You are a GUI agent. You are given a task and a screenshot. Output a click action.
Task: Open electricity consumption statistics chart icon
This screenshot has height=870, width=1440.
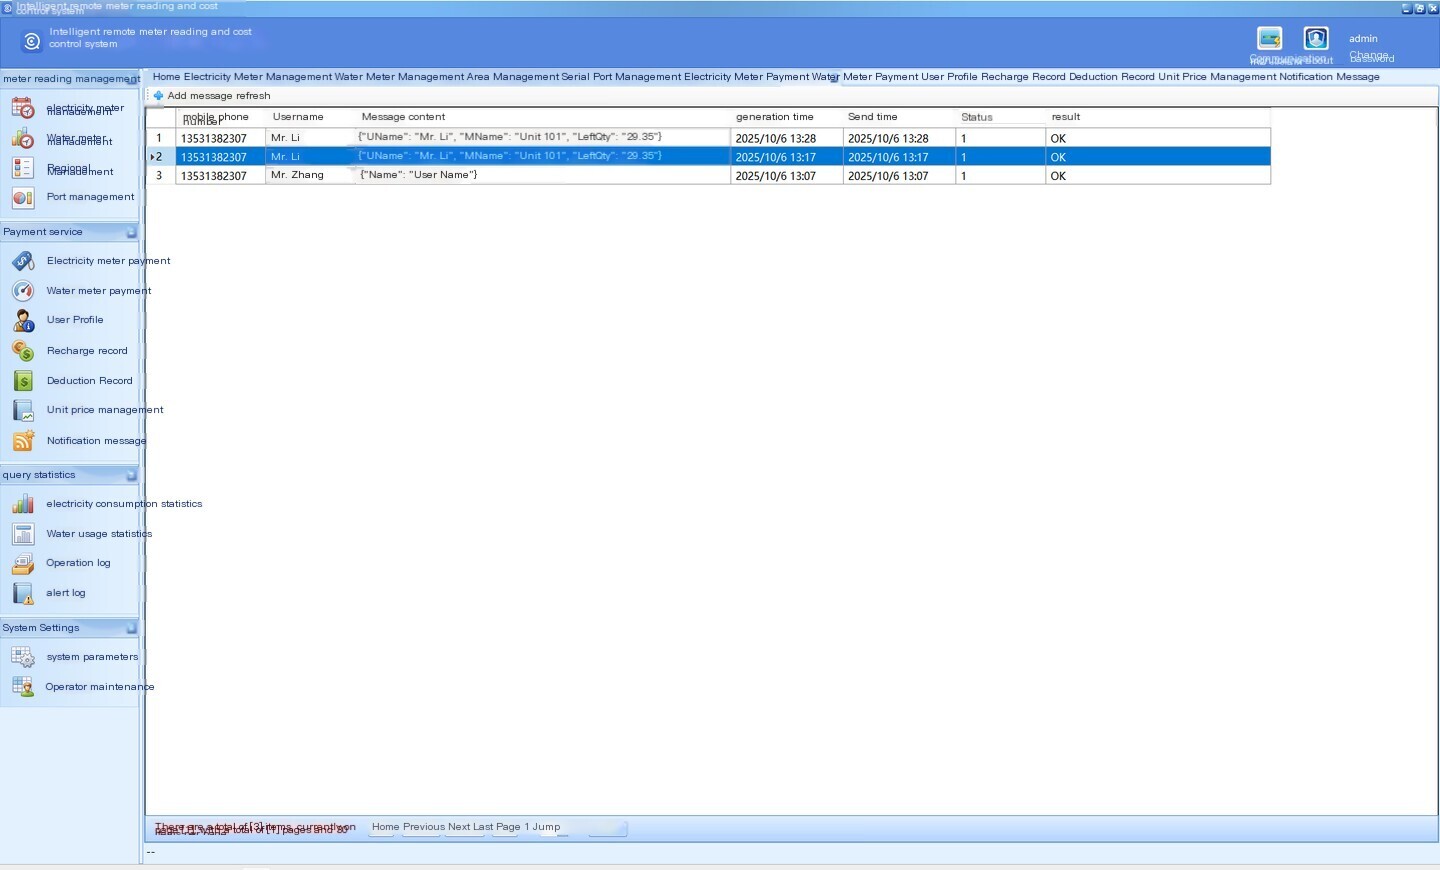click(x=23, y=504)
